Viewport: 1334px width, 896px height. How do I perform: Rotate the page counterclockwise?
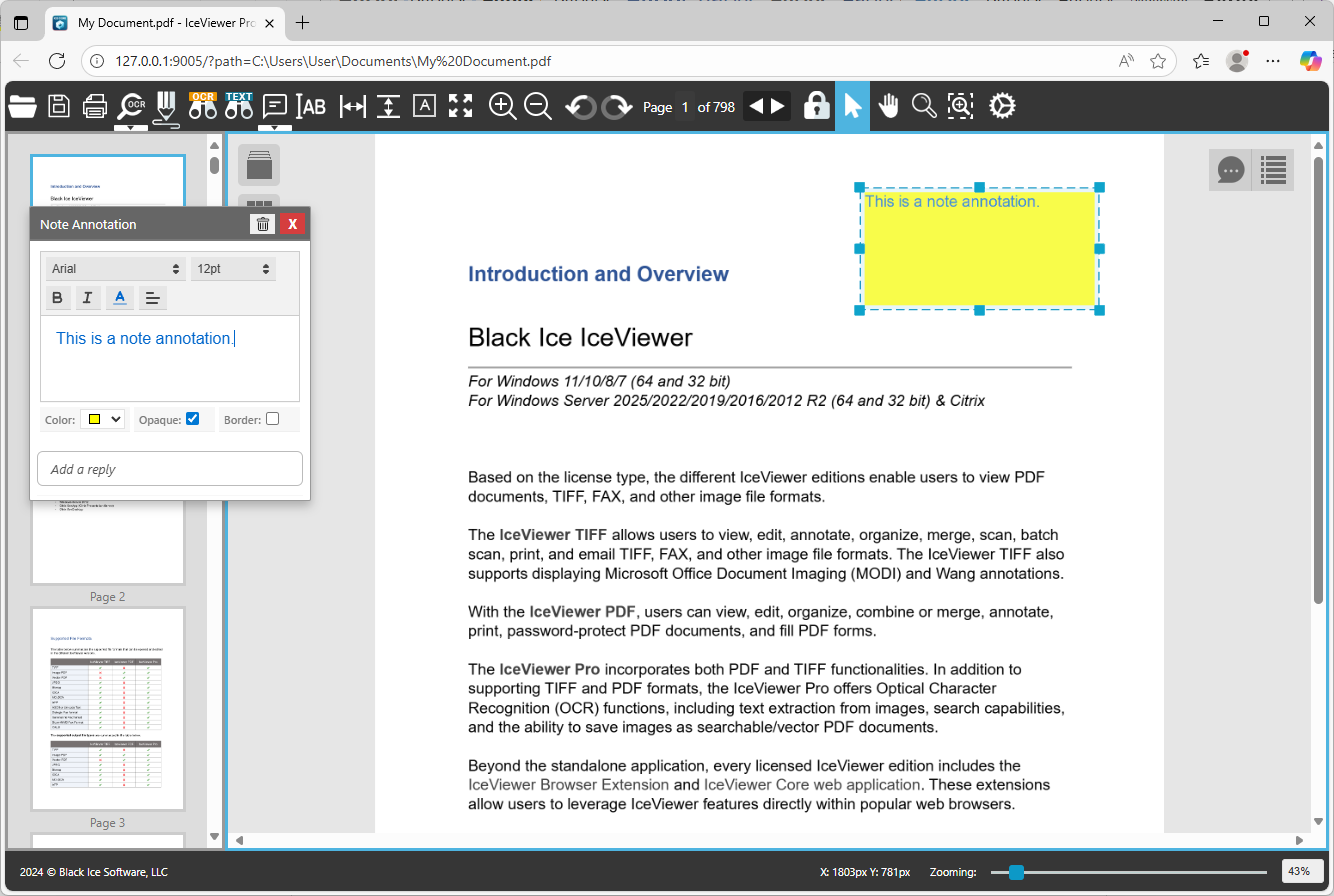[580, 106]
